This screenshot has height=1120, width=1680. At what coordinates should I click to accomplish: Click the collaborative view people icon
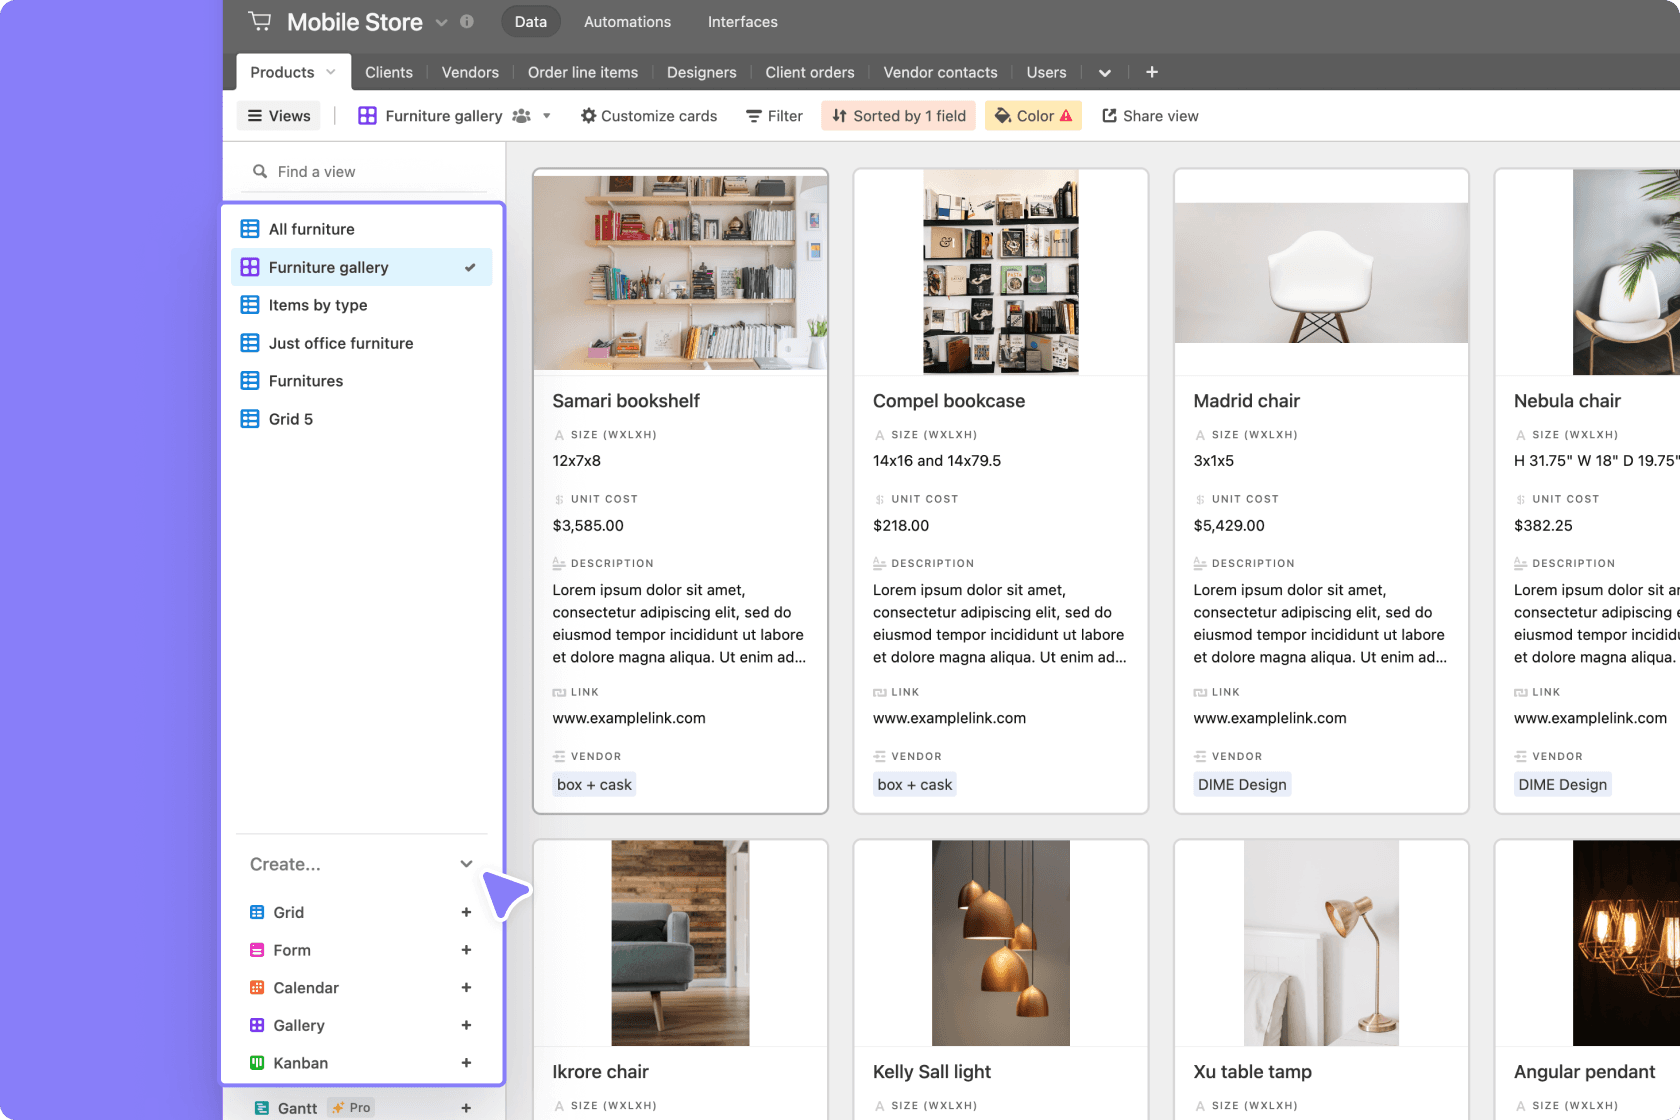[521, 116]
